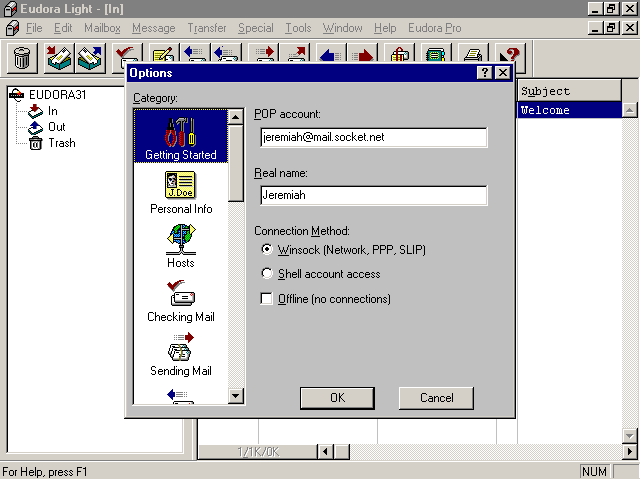The image size is (640, 480).
Task: Click the horizontal scroll right arrow
Action: tap(629, 451)
